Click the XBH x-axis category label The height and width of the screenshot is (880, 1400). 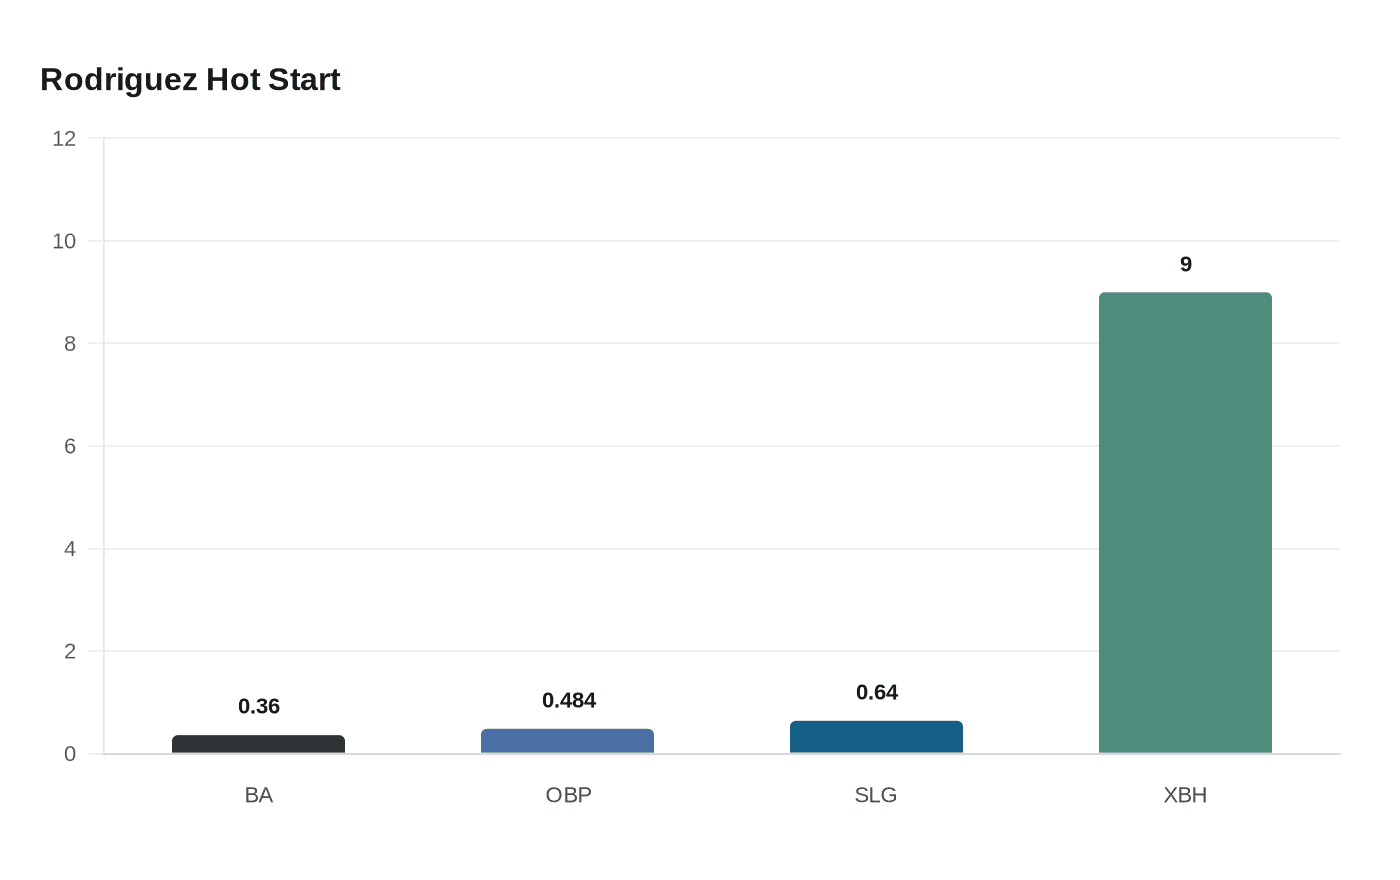[x=1185, y=795]
